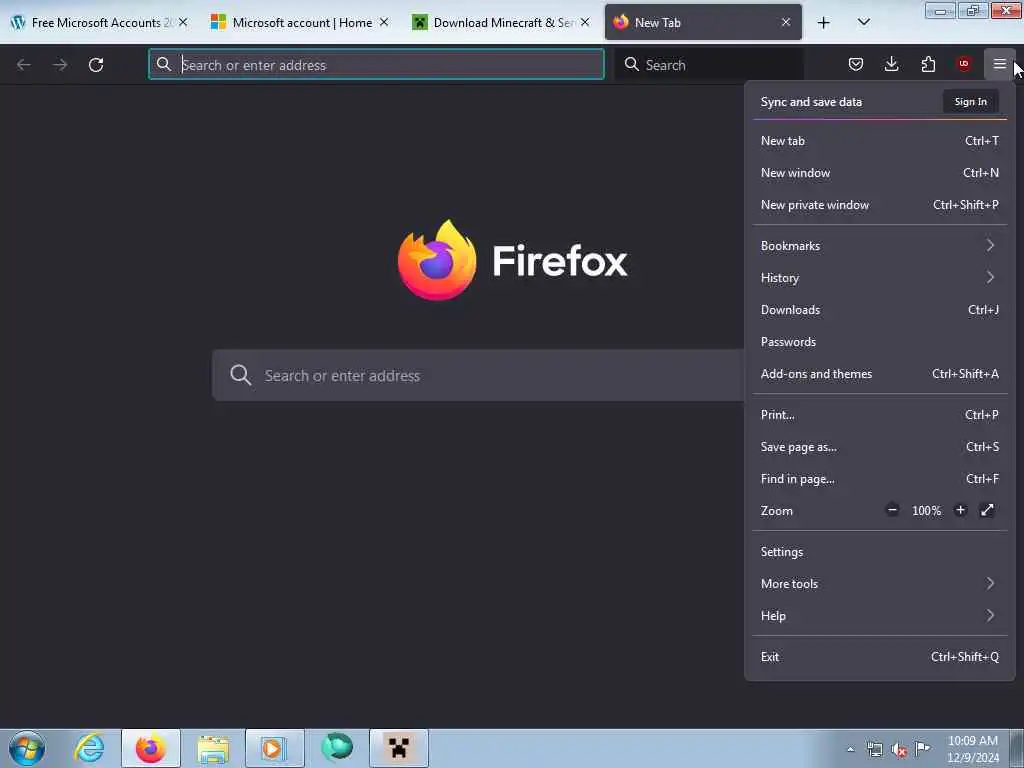Screen dimensions: 1024x768
Task: Open Add-ons and themes
Action: (880, 374)
